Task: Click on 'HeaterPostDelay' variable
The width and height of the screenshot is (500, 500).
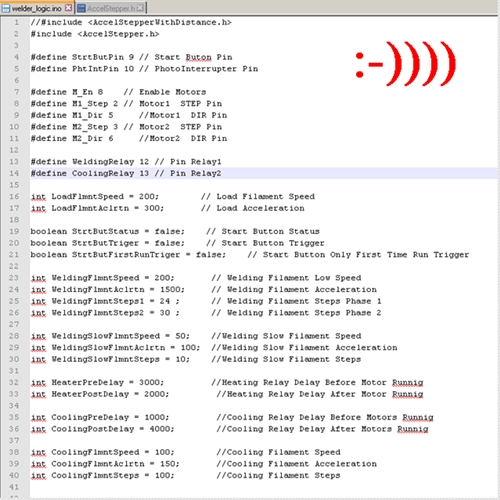Action: tap(90, 394)
